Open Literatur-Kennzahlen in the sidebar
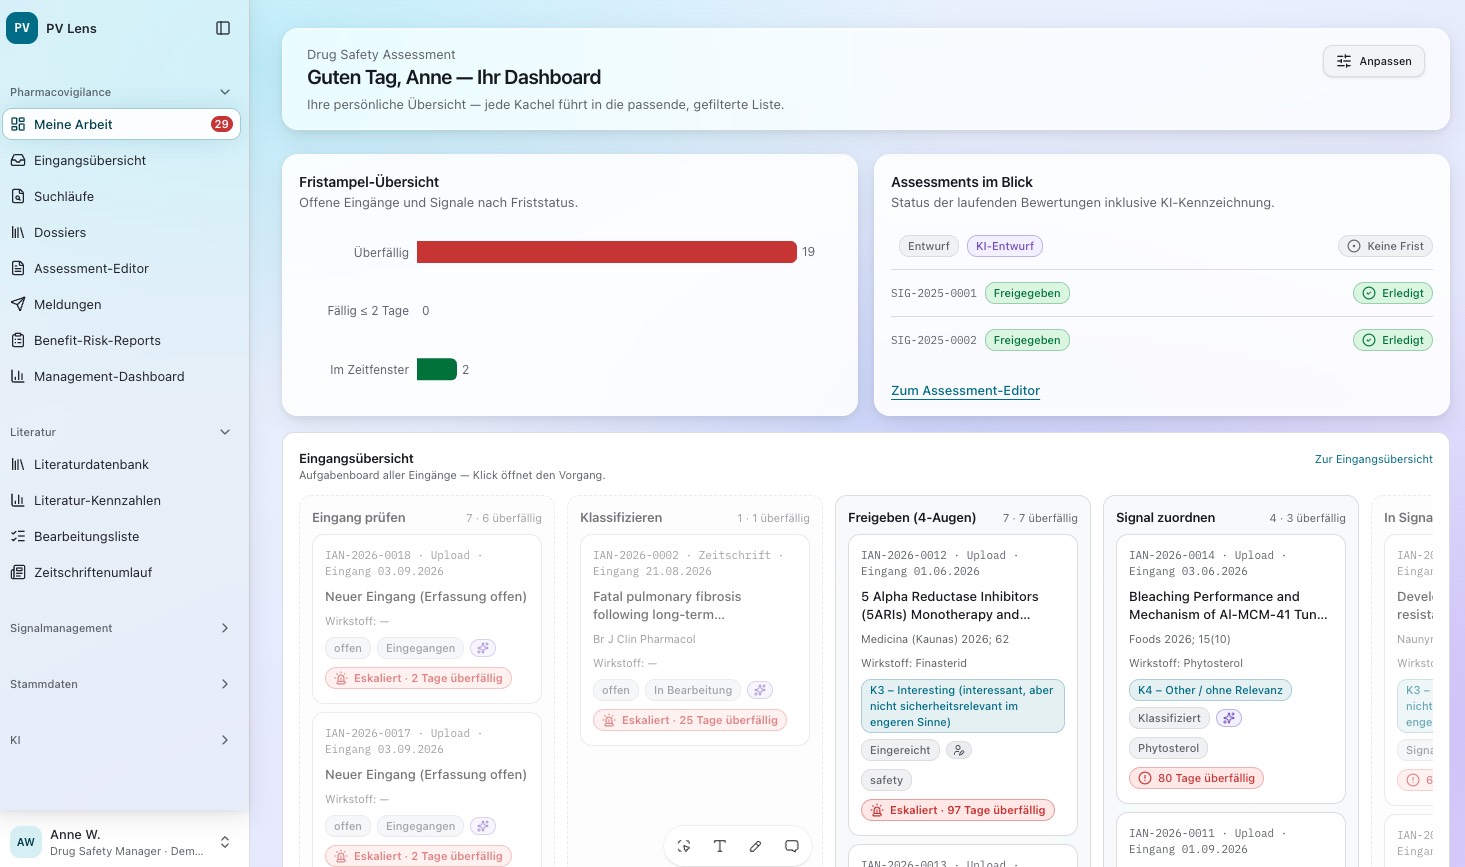1465x867 pixels. tap(121, 500)
